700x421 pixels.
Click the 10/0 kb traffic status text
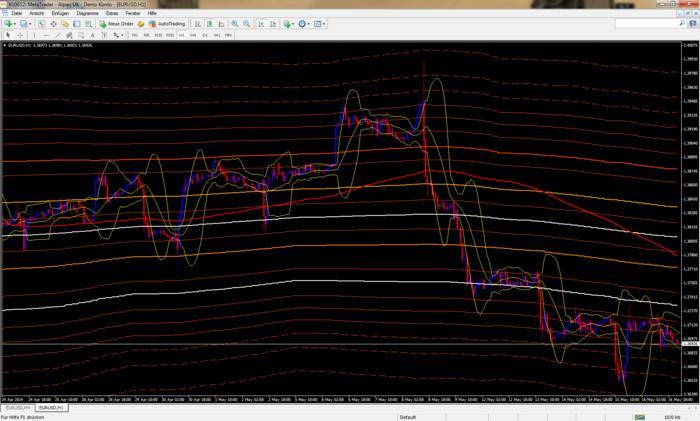pyautogui.click(x=672, y=417)
